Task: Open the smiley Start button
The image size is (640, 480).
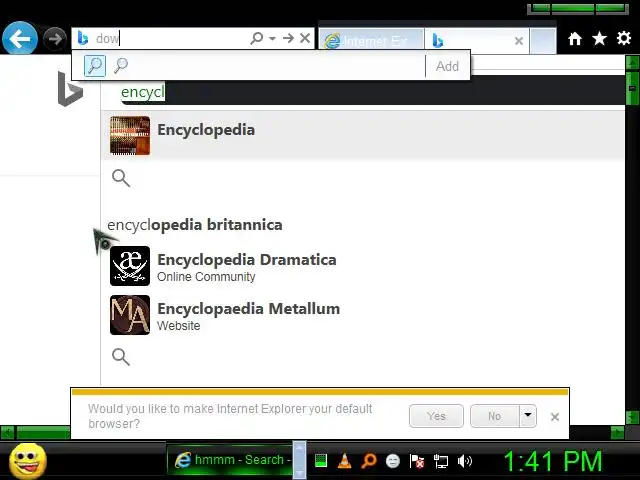Action: pyautogui.click(x=28, y=461)
